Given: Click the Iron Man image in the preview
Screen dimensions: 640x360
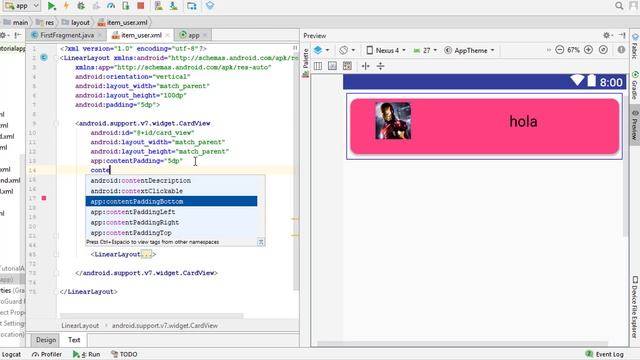Looking at the screenshot, I should pyautogui.click(x=393, y=121).
